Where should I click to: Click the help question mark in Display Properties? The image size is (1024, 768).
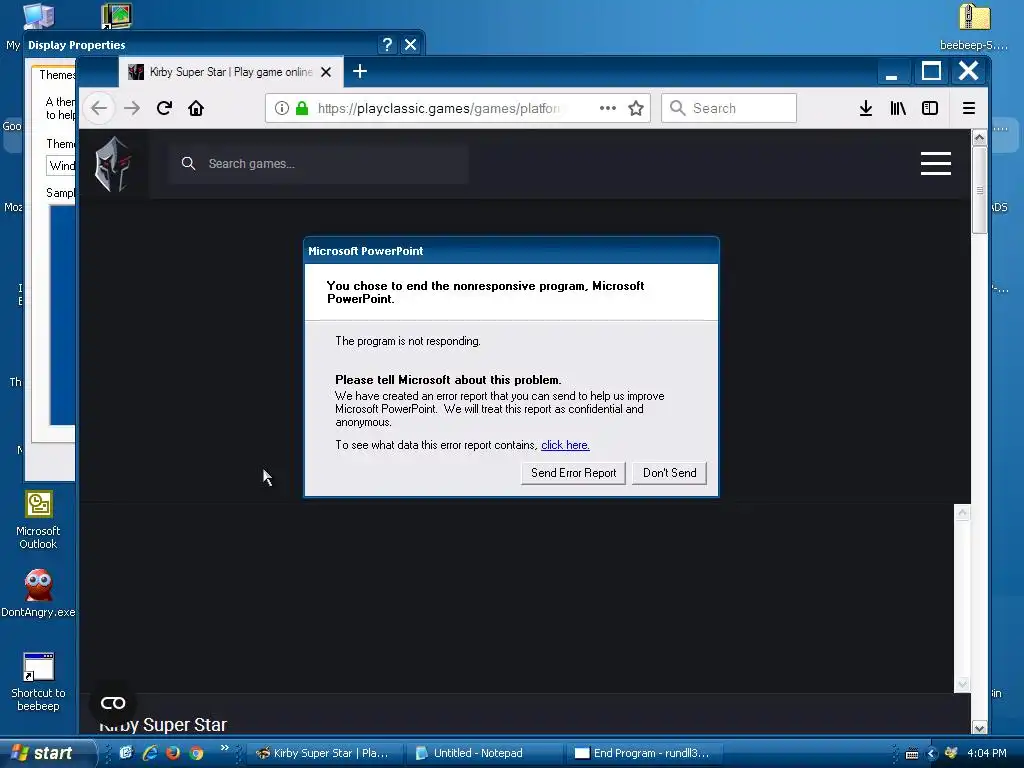coord(387,44)
